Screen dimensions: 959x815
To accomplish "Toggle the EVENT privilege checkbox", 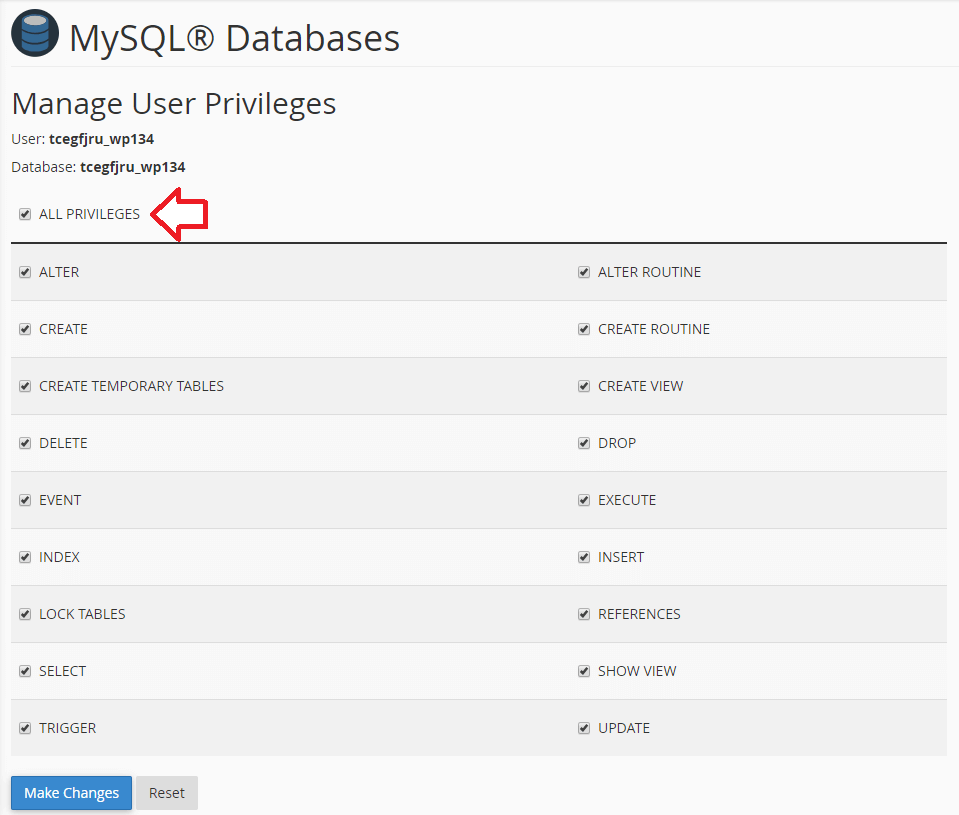I will 25,500.
